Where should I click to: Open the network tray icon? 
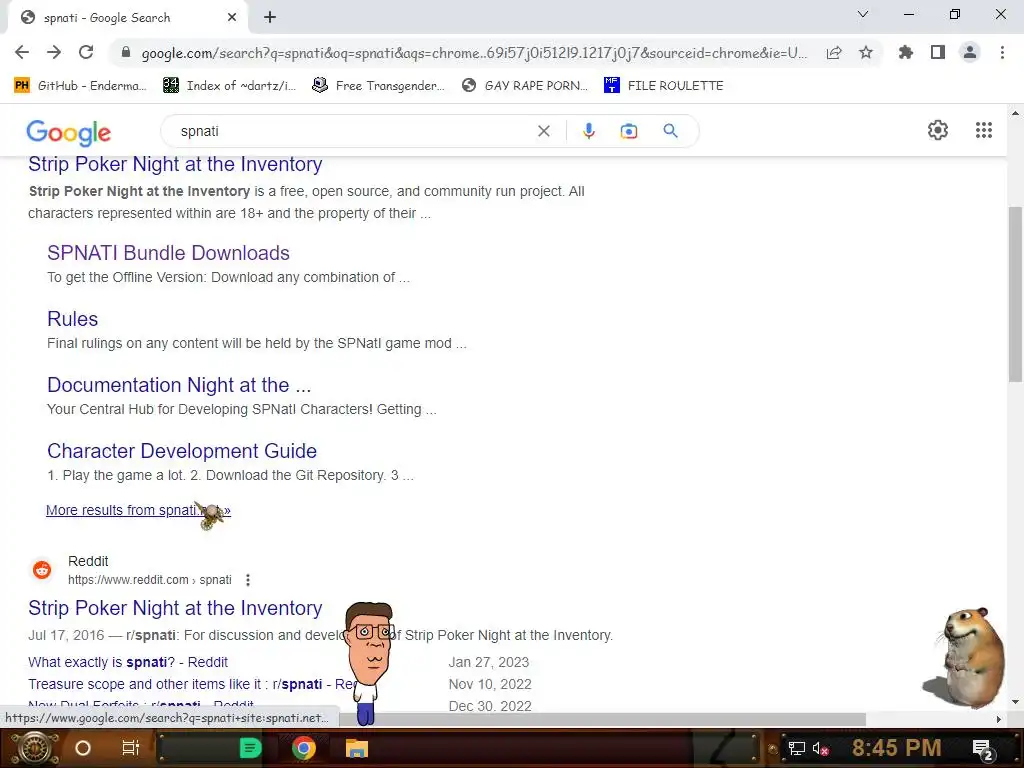pyautogui.click(x=797, y=748)
